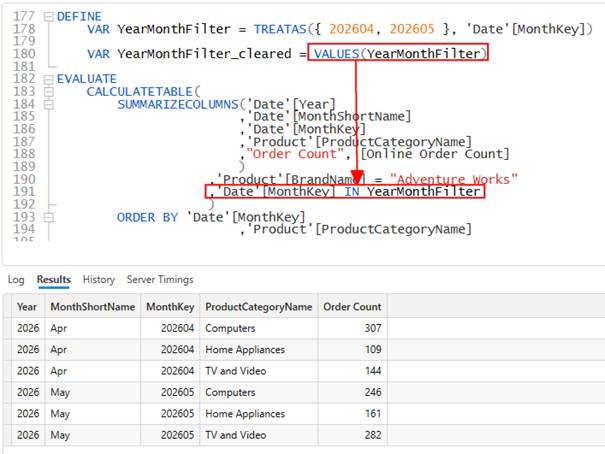Switch to the History tab
This screenshot has height=454, width=605.
99,280
